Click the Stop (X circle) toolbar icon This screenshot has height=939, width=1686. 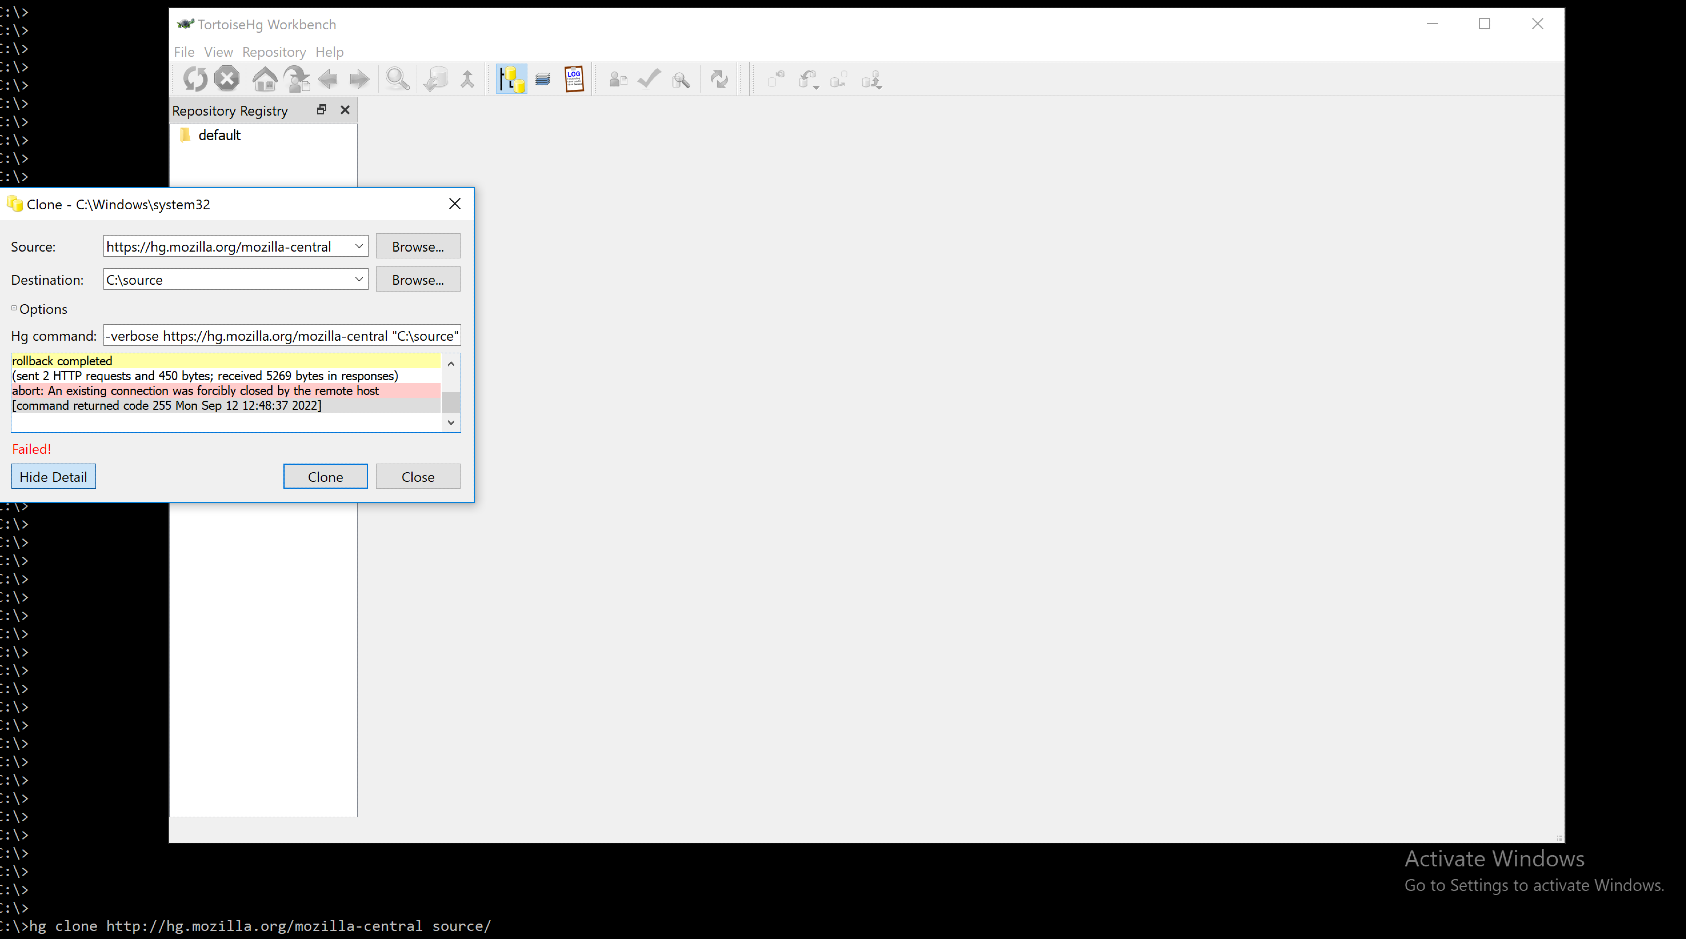(227, 79)
